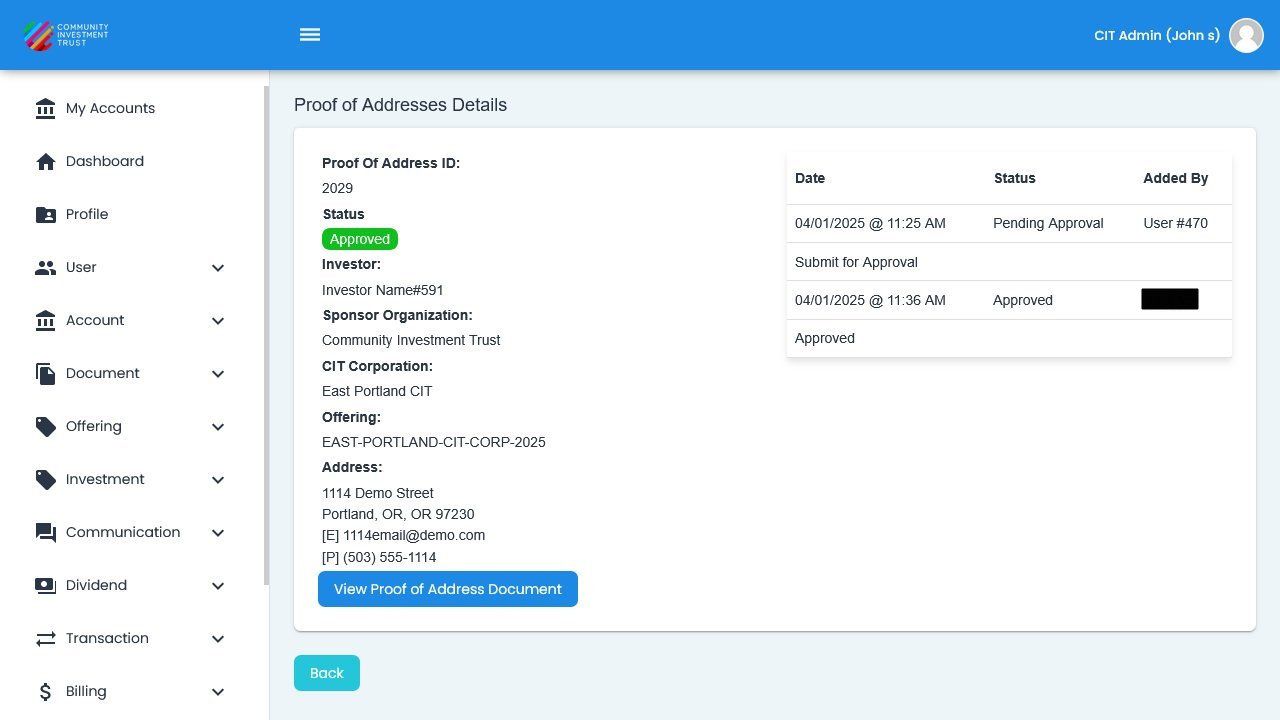Click the Billing dollar sign icon
The width and height of the screenshot is (1280, 720).
click(45, 691)
